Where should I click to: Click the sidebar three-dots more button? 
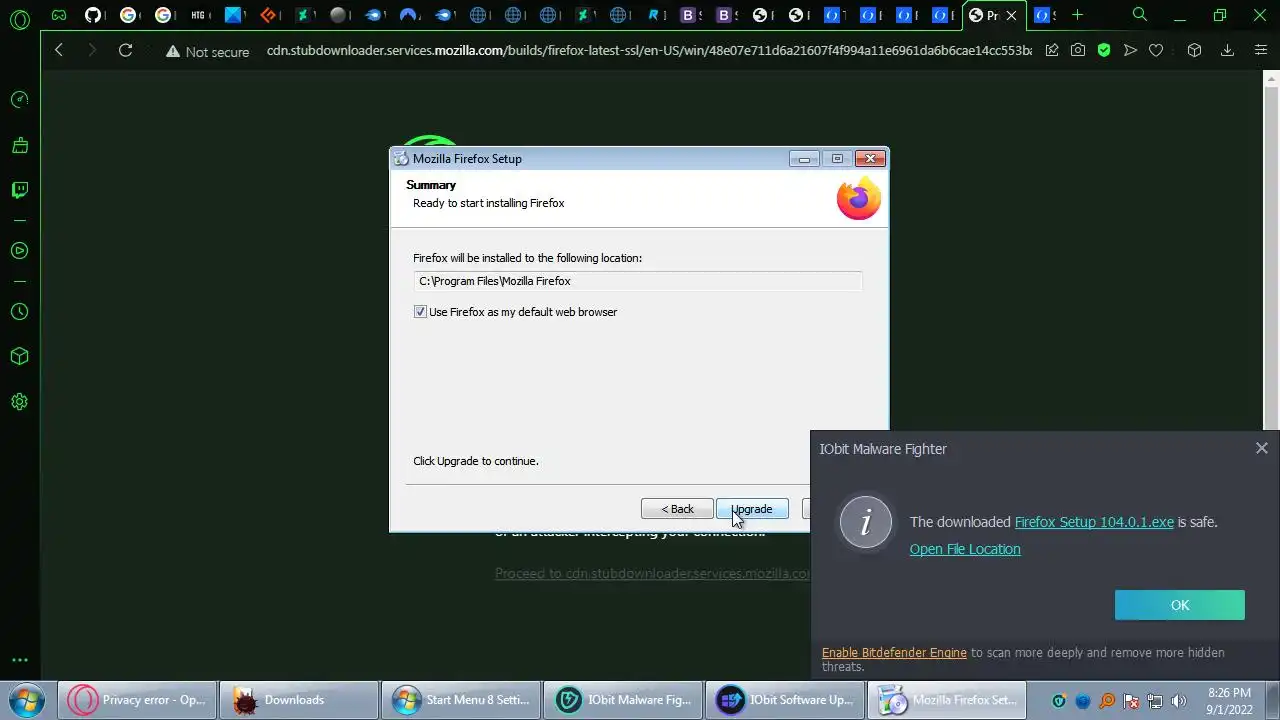(19, 660)
